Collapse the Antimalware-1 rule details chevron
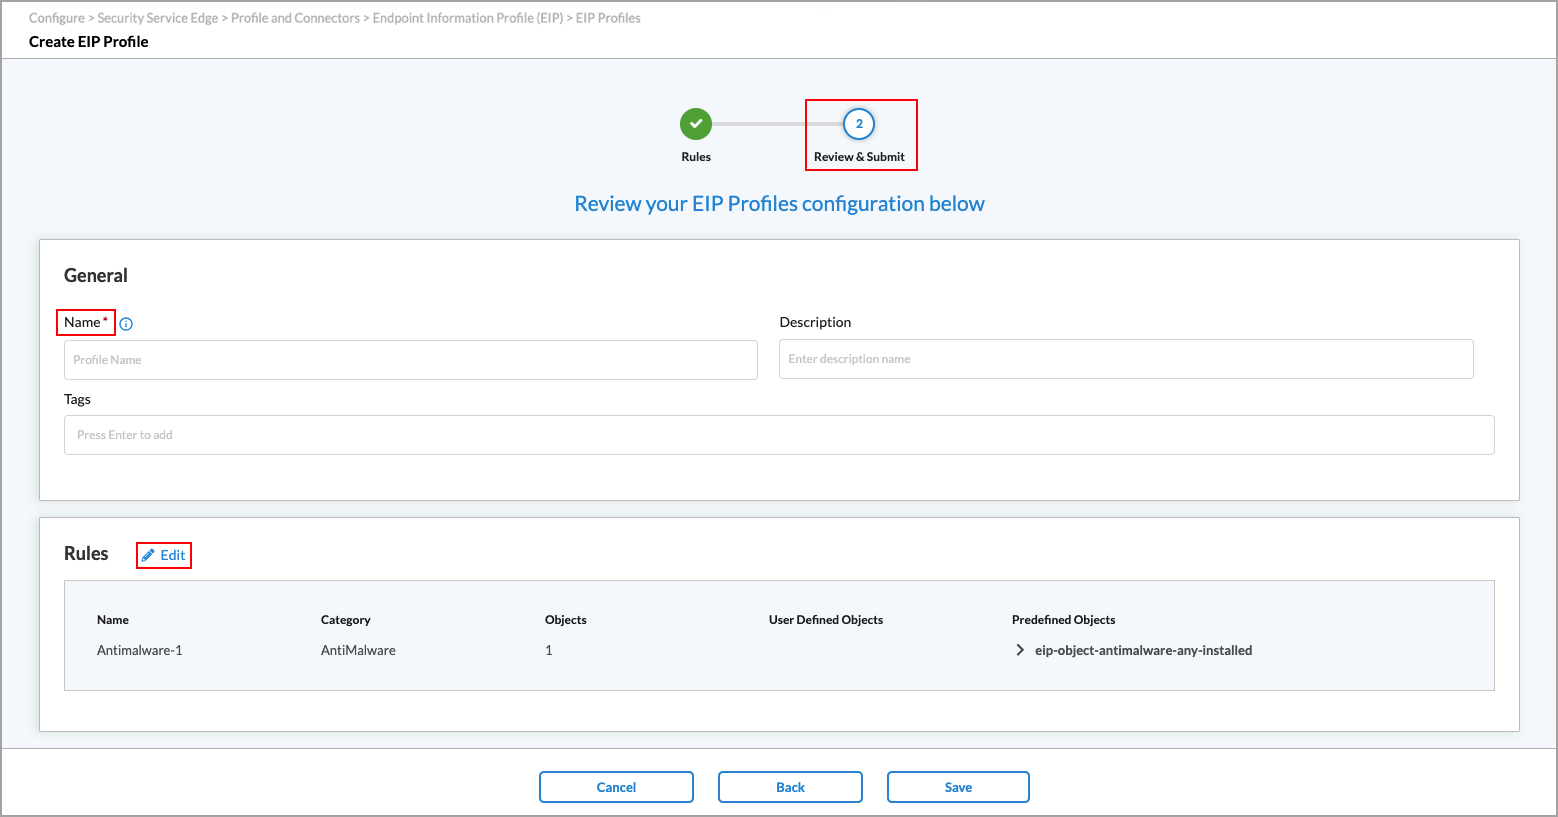Viewport: 1558px width, 817px height. pos(1019,649)
